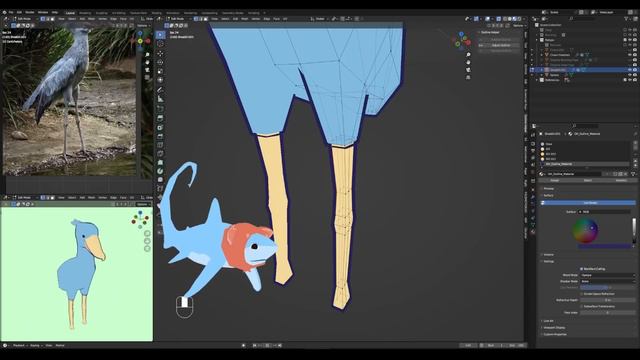The width and height of the screenshot is (640, 360).
Task: Collapse the Reference collection in outliner
Action: click(x=537, y=80)
